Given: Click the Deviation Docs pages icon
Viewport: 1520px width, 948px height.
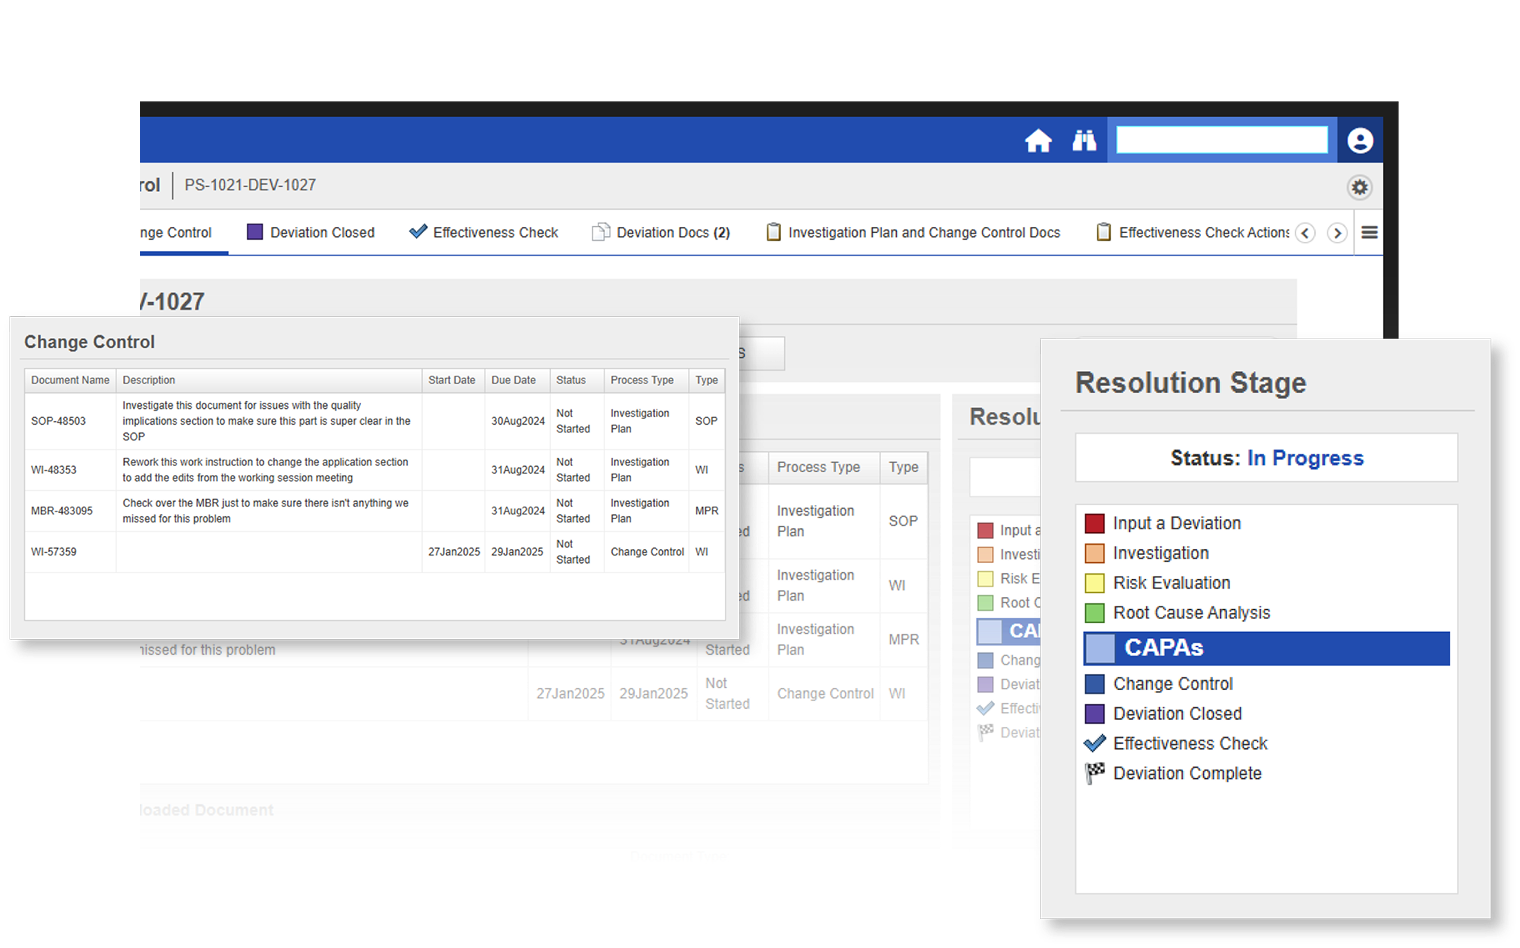Looking at the screenshot, I should point(601,231).
